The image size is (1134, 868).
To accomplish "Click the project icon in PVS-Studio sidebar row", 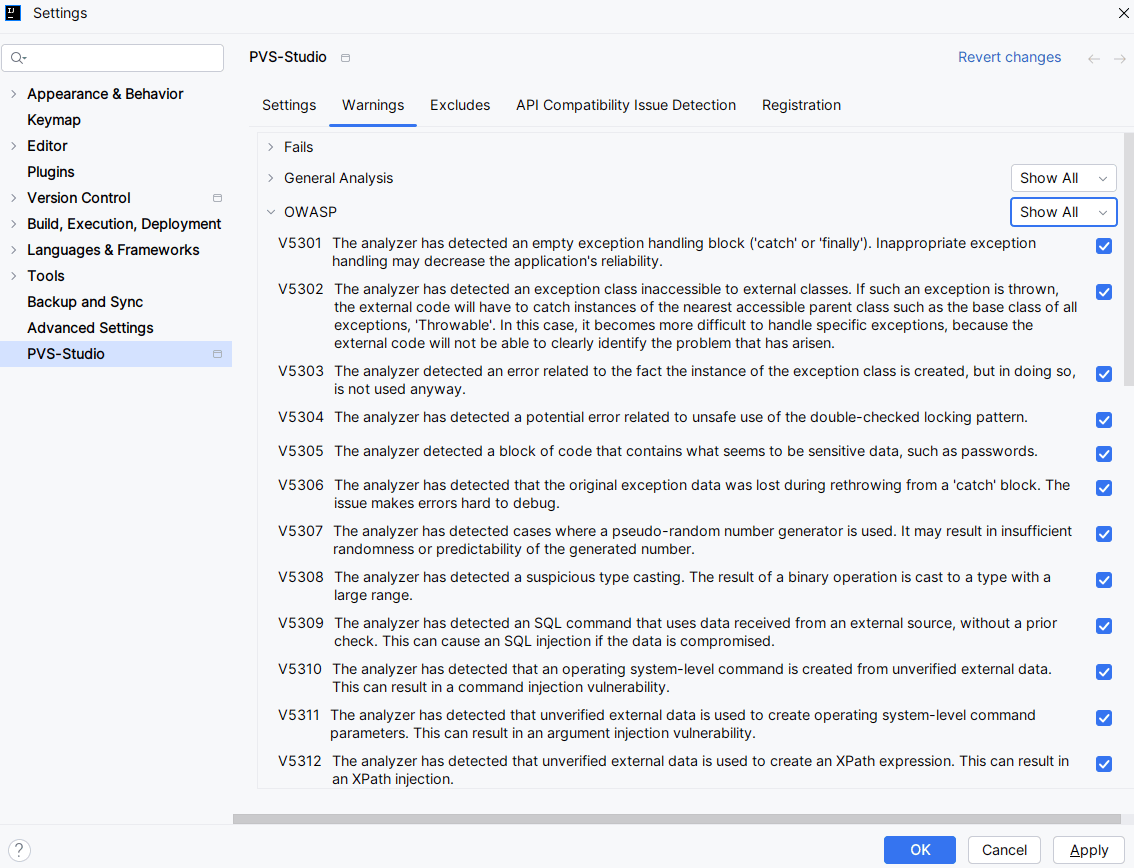I will tap(217, 354).
